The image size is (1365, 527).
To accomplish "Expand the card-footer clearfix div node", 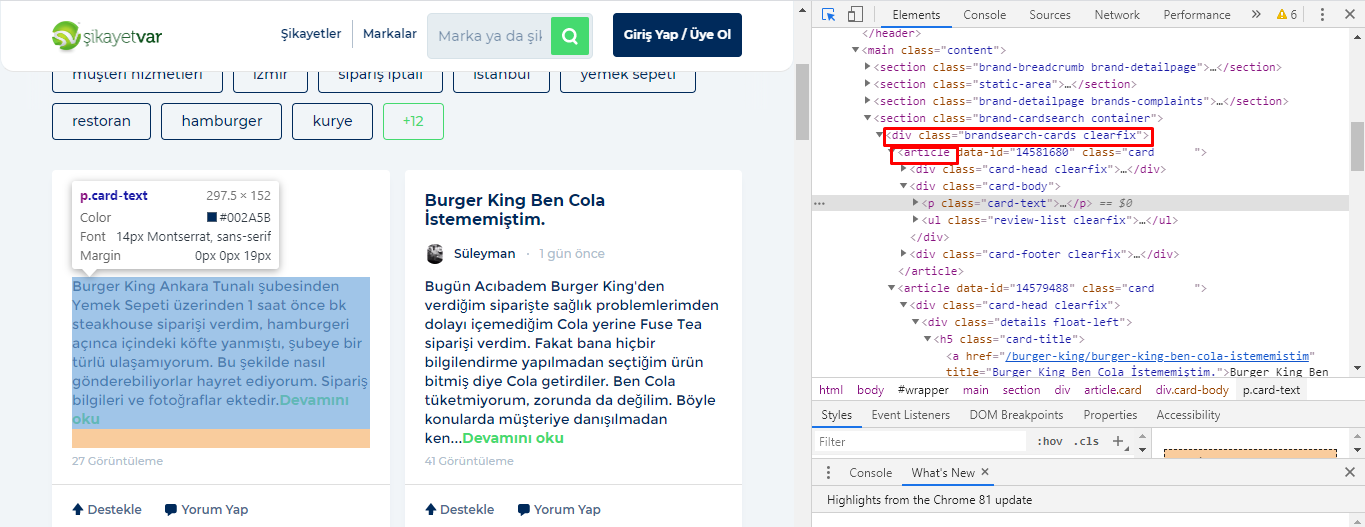I will [x=904, y=254].
